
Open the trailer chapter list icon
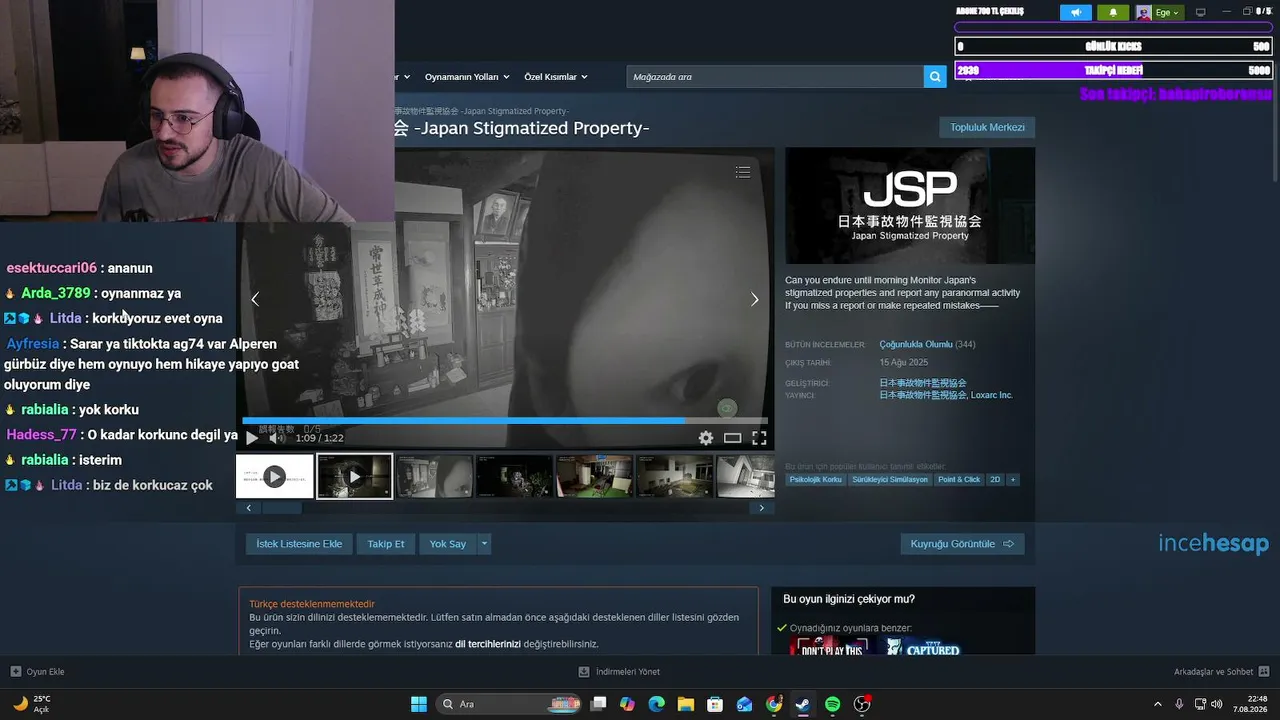point(743,172)
